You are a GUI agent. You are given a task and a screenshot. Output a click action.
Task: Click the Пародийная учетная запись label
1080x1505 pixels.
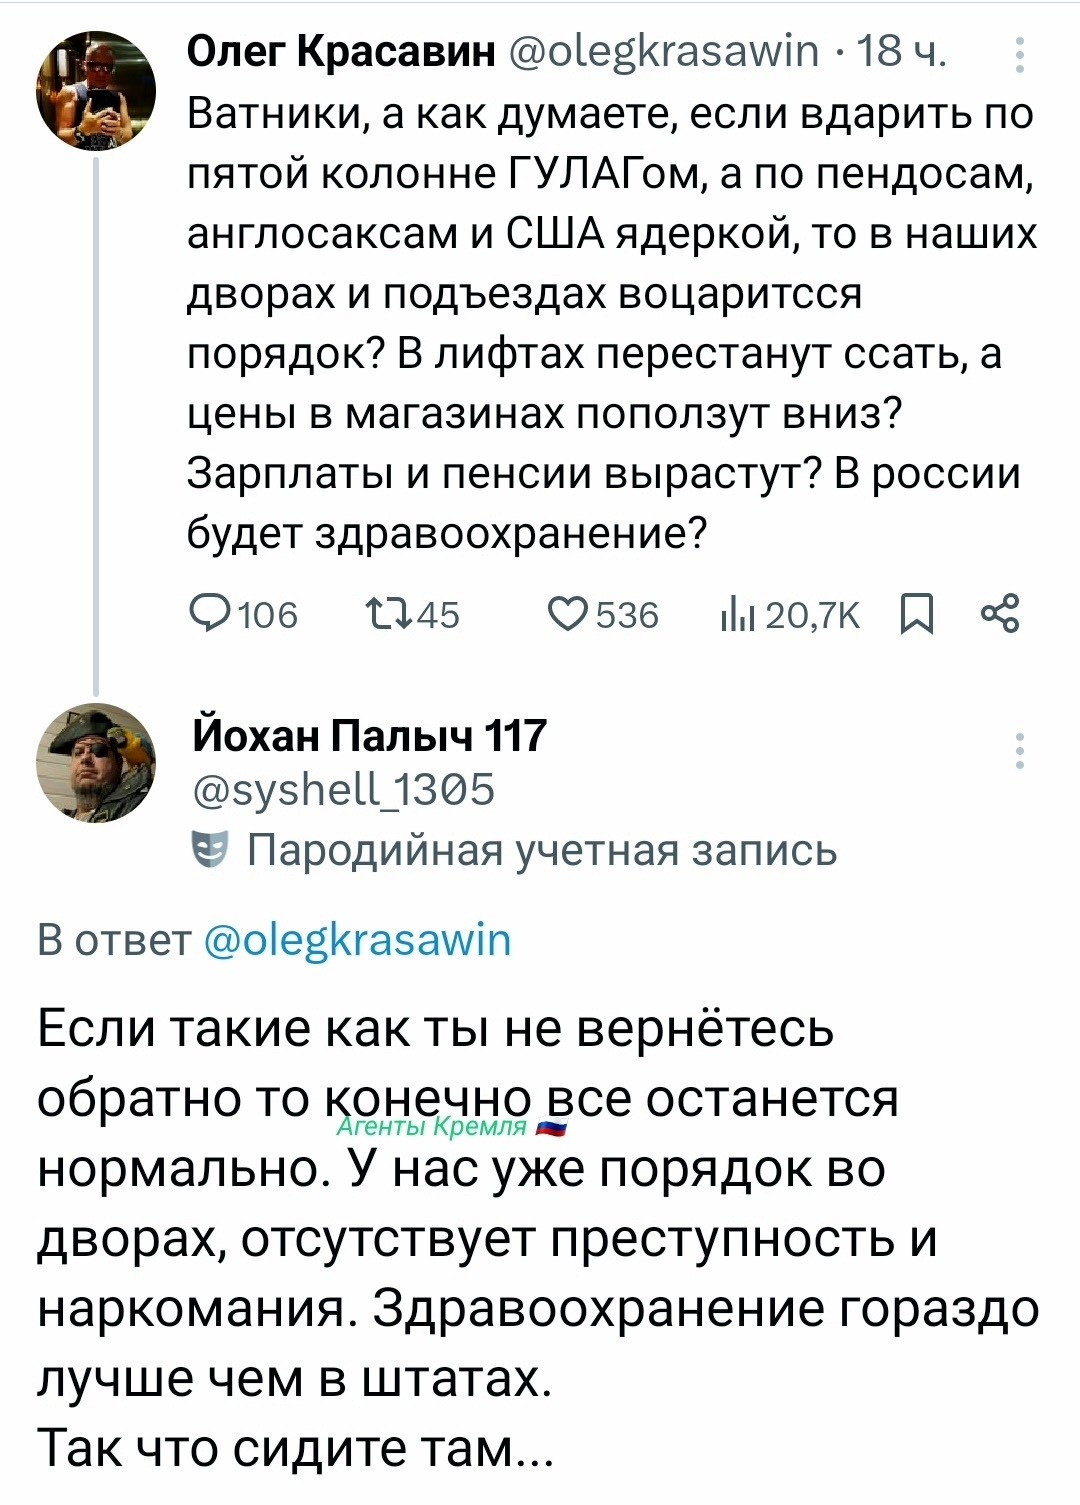coord(540,850)
